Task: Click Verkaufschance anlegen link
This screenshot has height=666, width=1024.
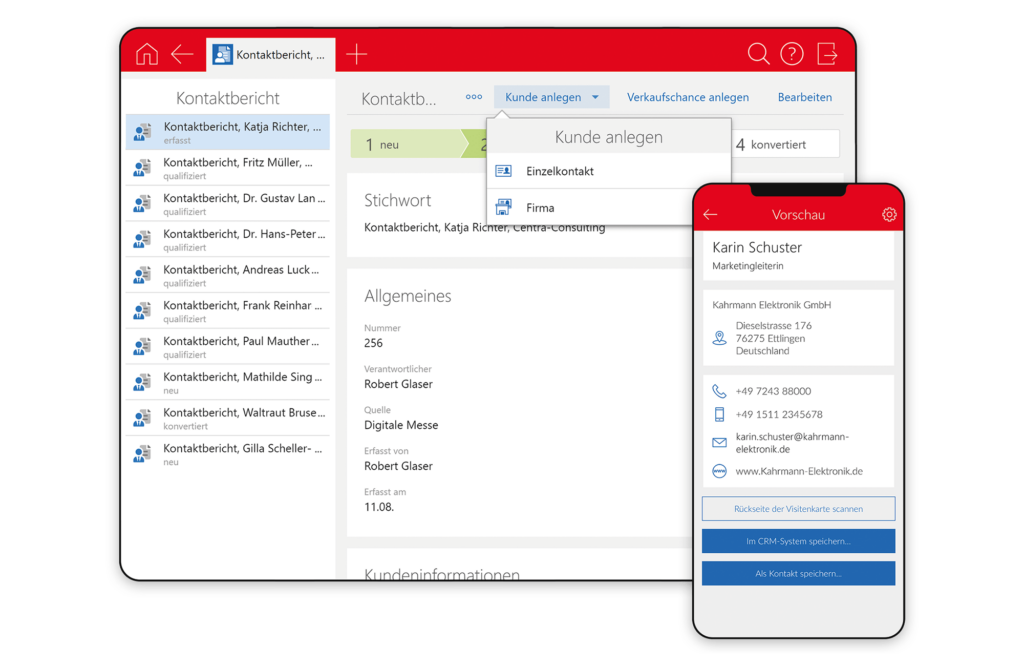Action: [x=688, y=97]
